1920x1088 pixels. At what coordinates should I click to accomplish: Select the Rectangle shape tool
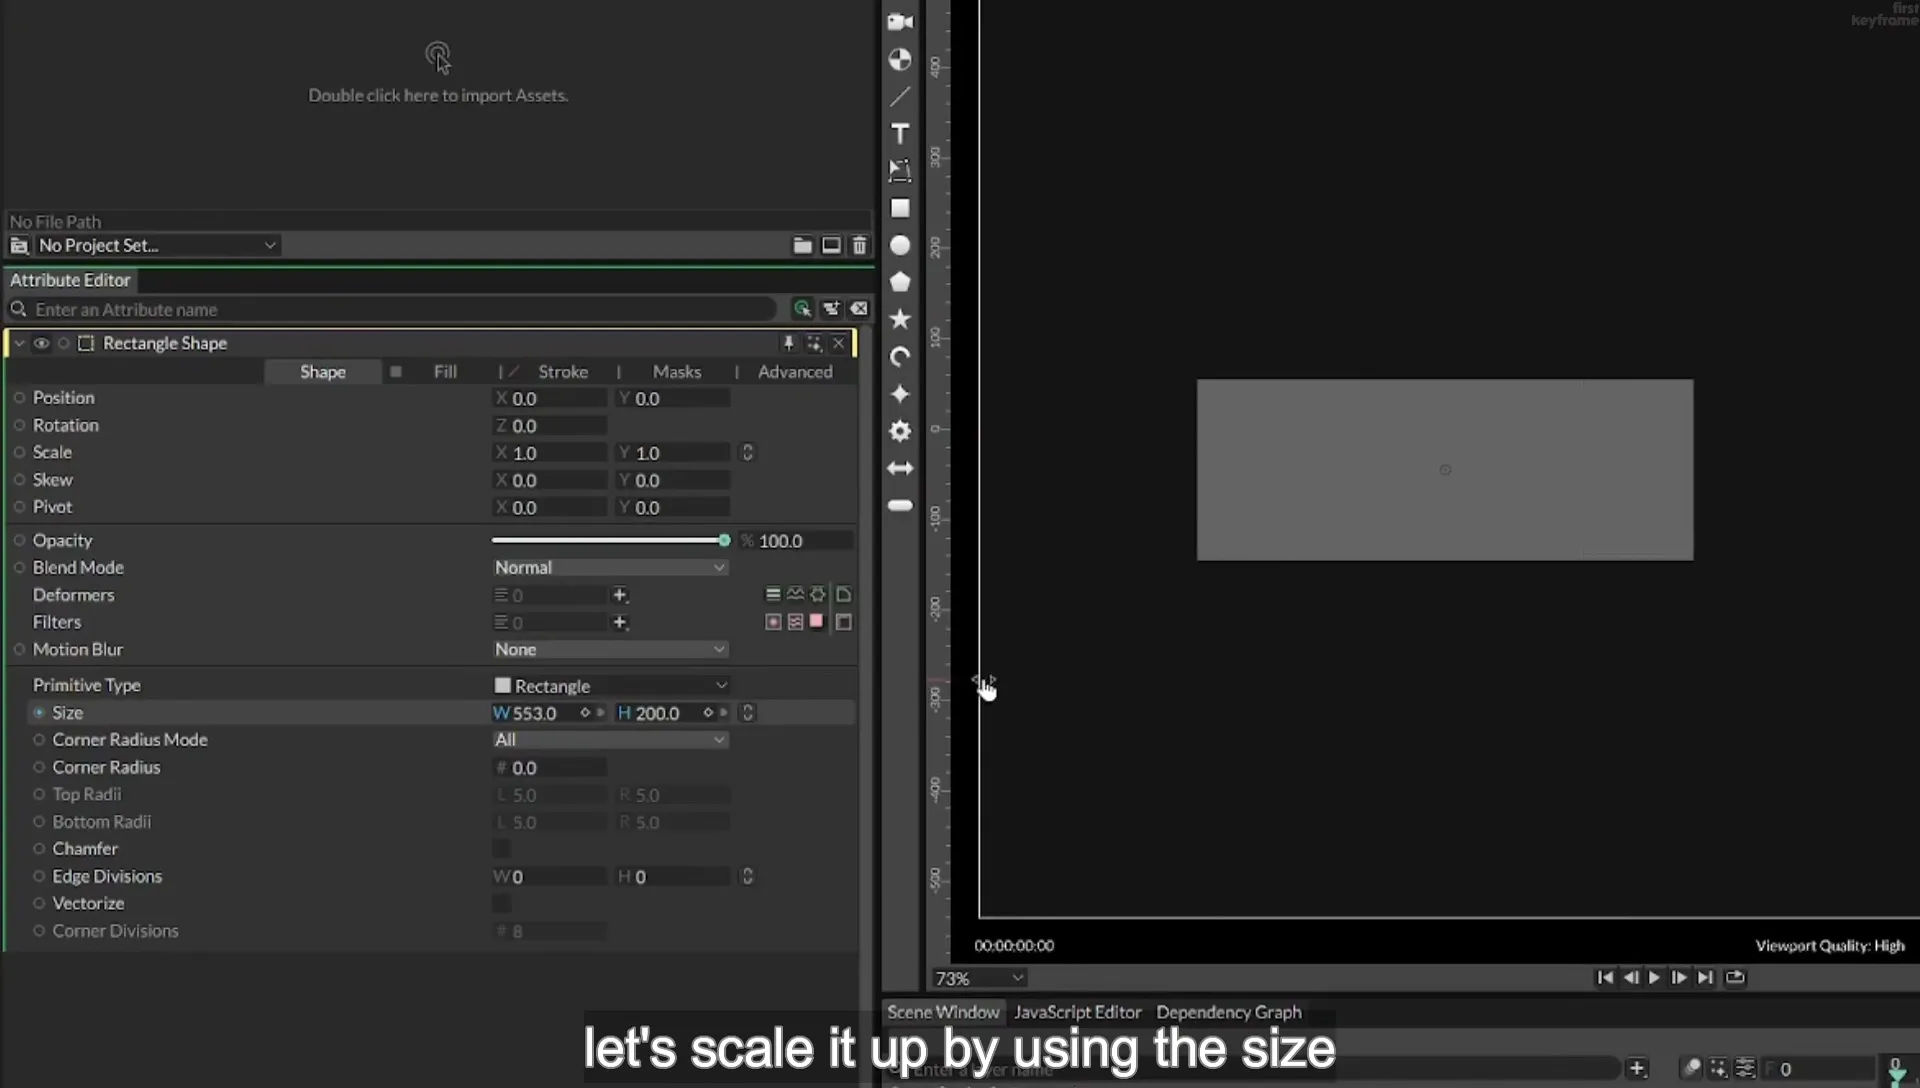point(900,208)
